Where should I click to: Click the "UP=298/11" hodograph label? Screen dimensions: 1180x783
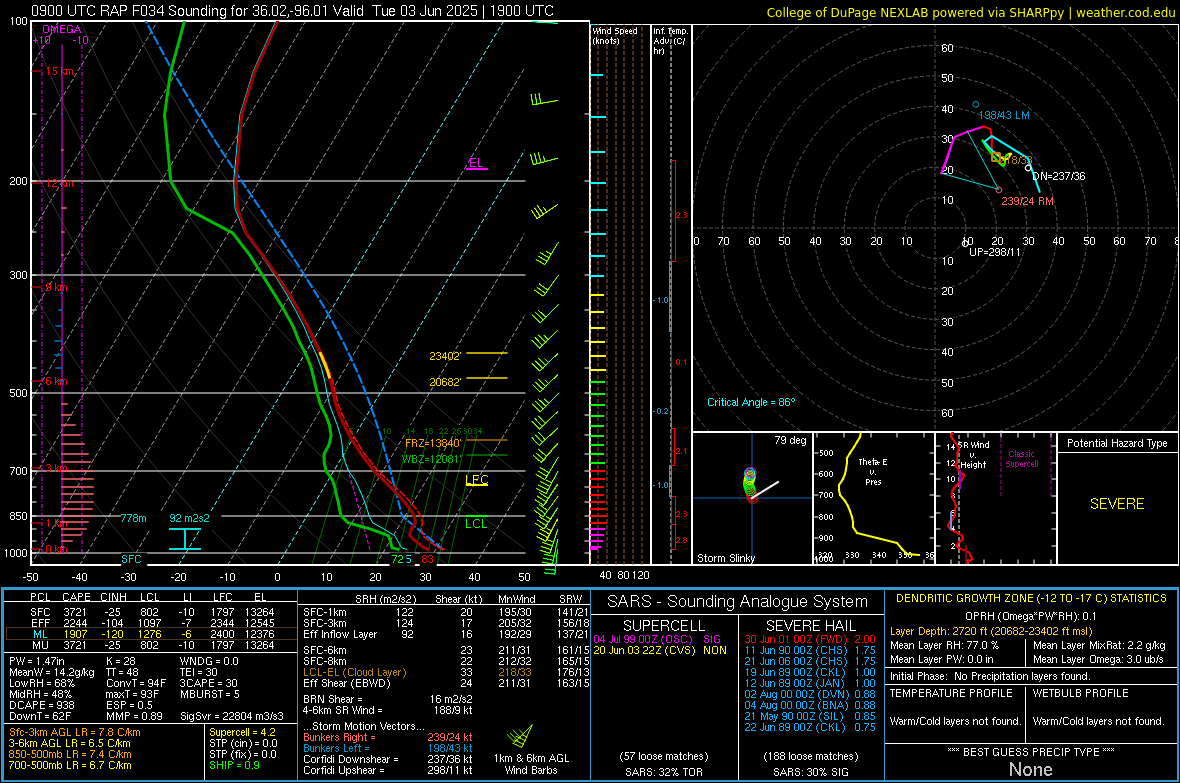(x=995, y=252)
